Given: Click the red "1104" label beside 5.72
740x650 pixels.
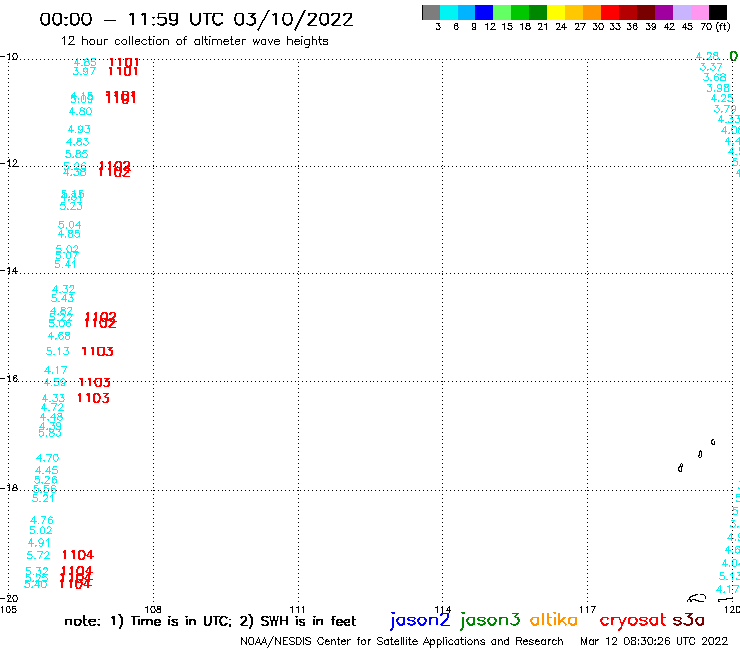Looking at the screenshot, I should click(x=78, y=555).
